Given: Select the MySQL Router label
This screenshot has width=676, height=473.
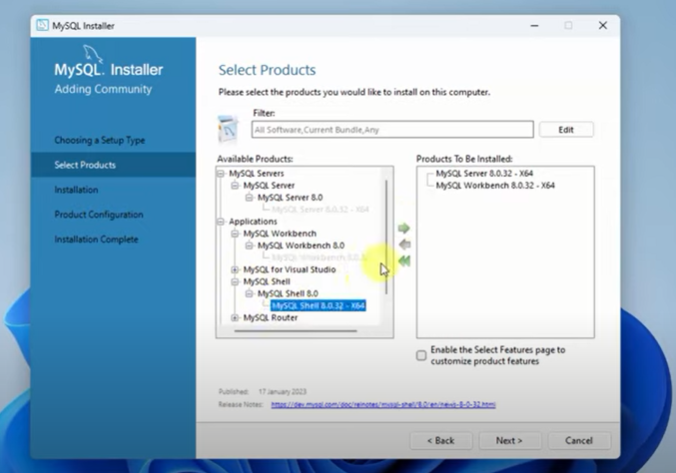Looking at the screenshot, I should [270, 318].
